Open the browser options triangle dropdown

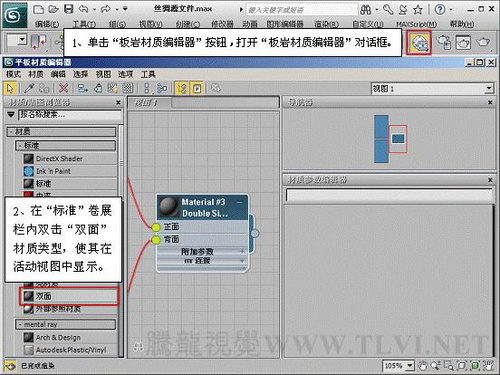(11, 115)
